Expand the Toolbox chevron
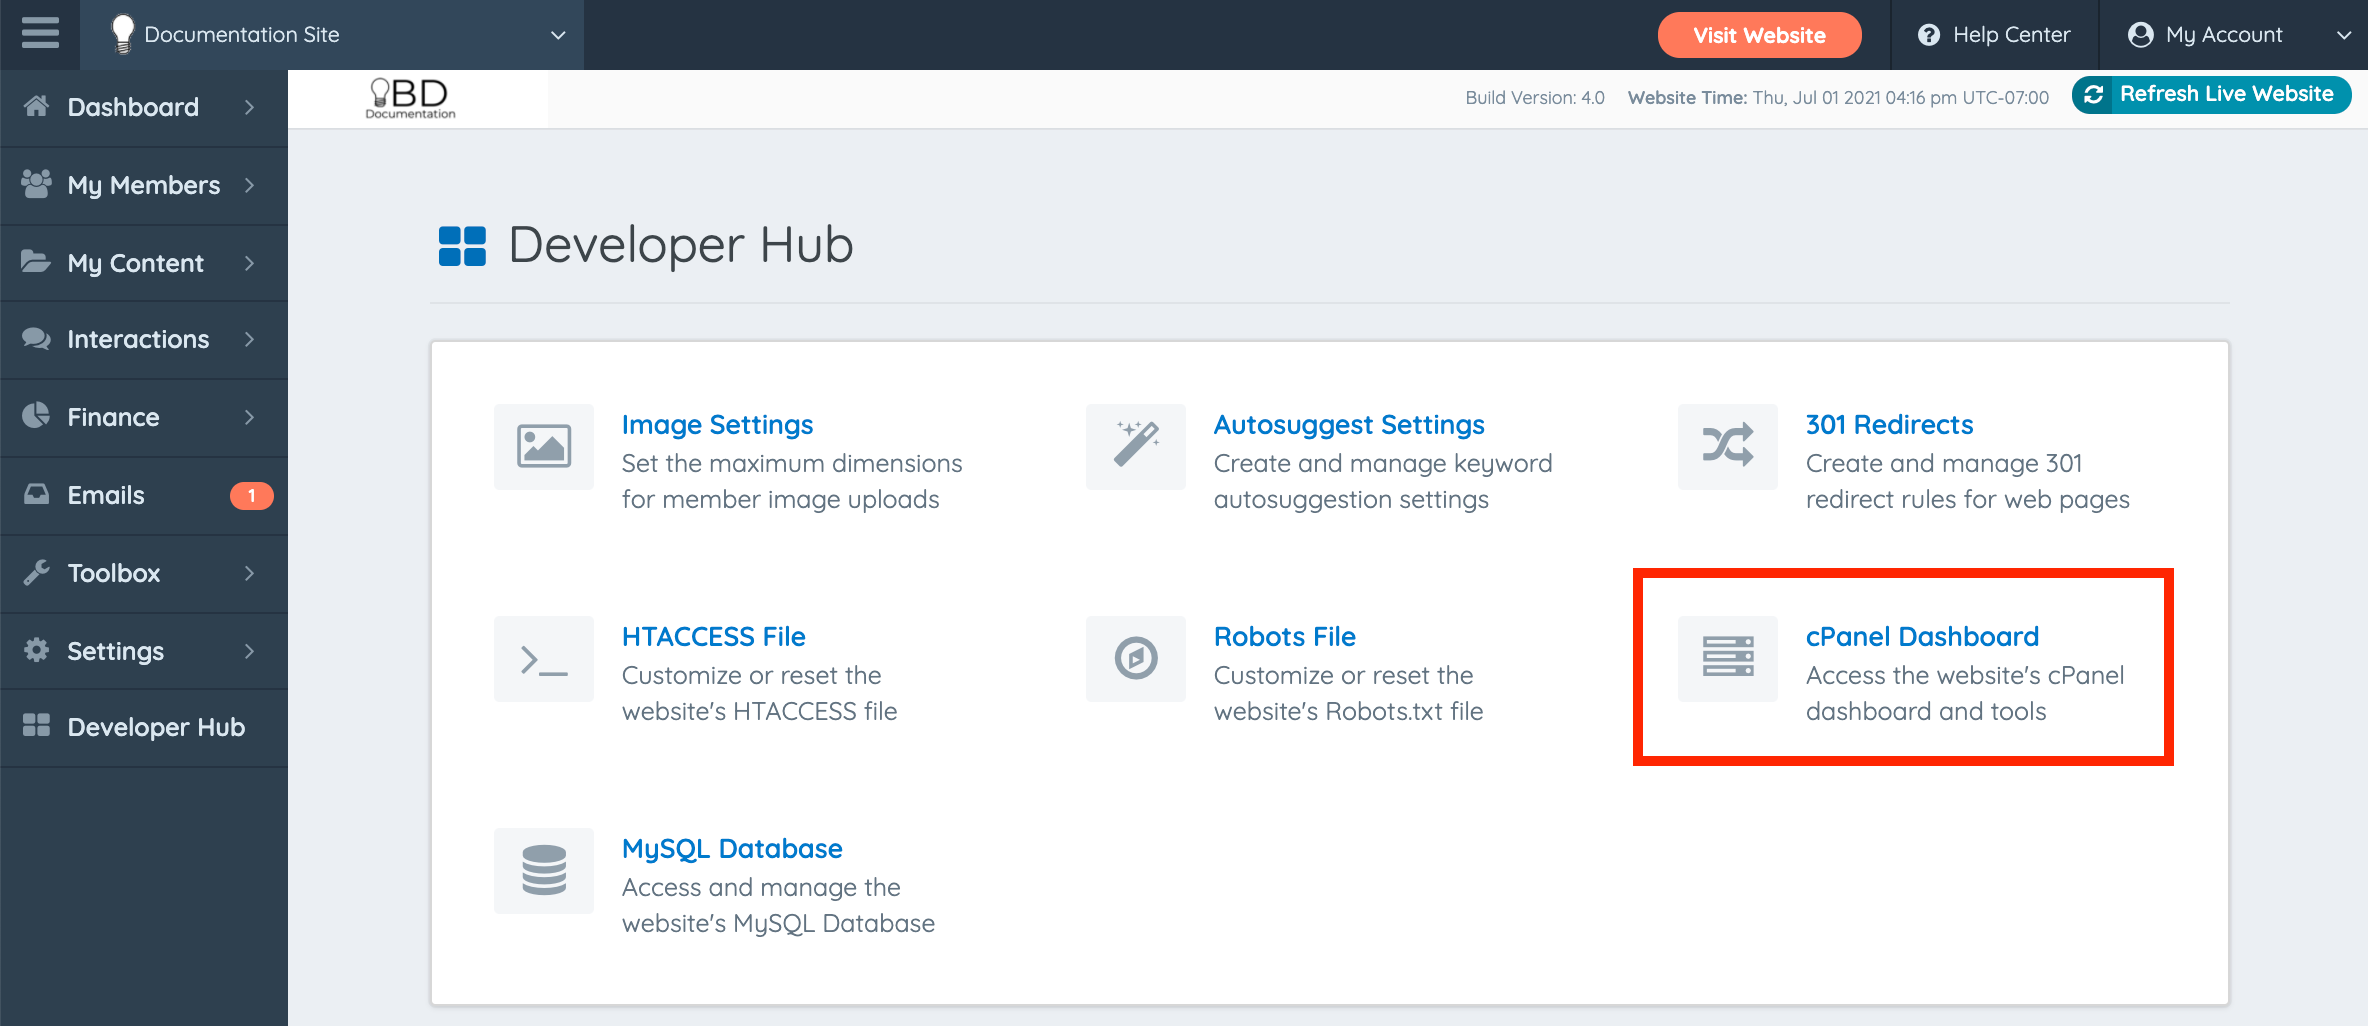The width and height of the screenshot is (2368, 1026). pyautogui.click(x=250, y=573)
